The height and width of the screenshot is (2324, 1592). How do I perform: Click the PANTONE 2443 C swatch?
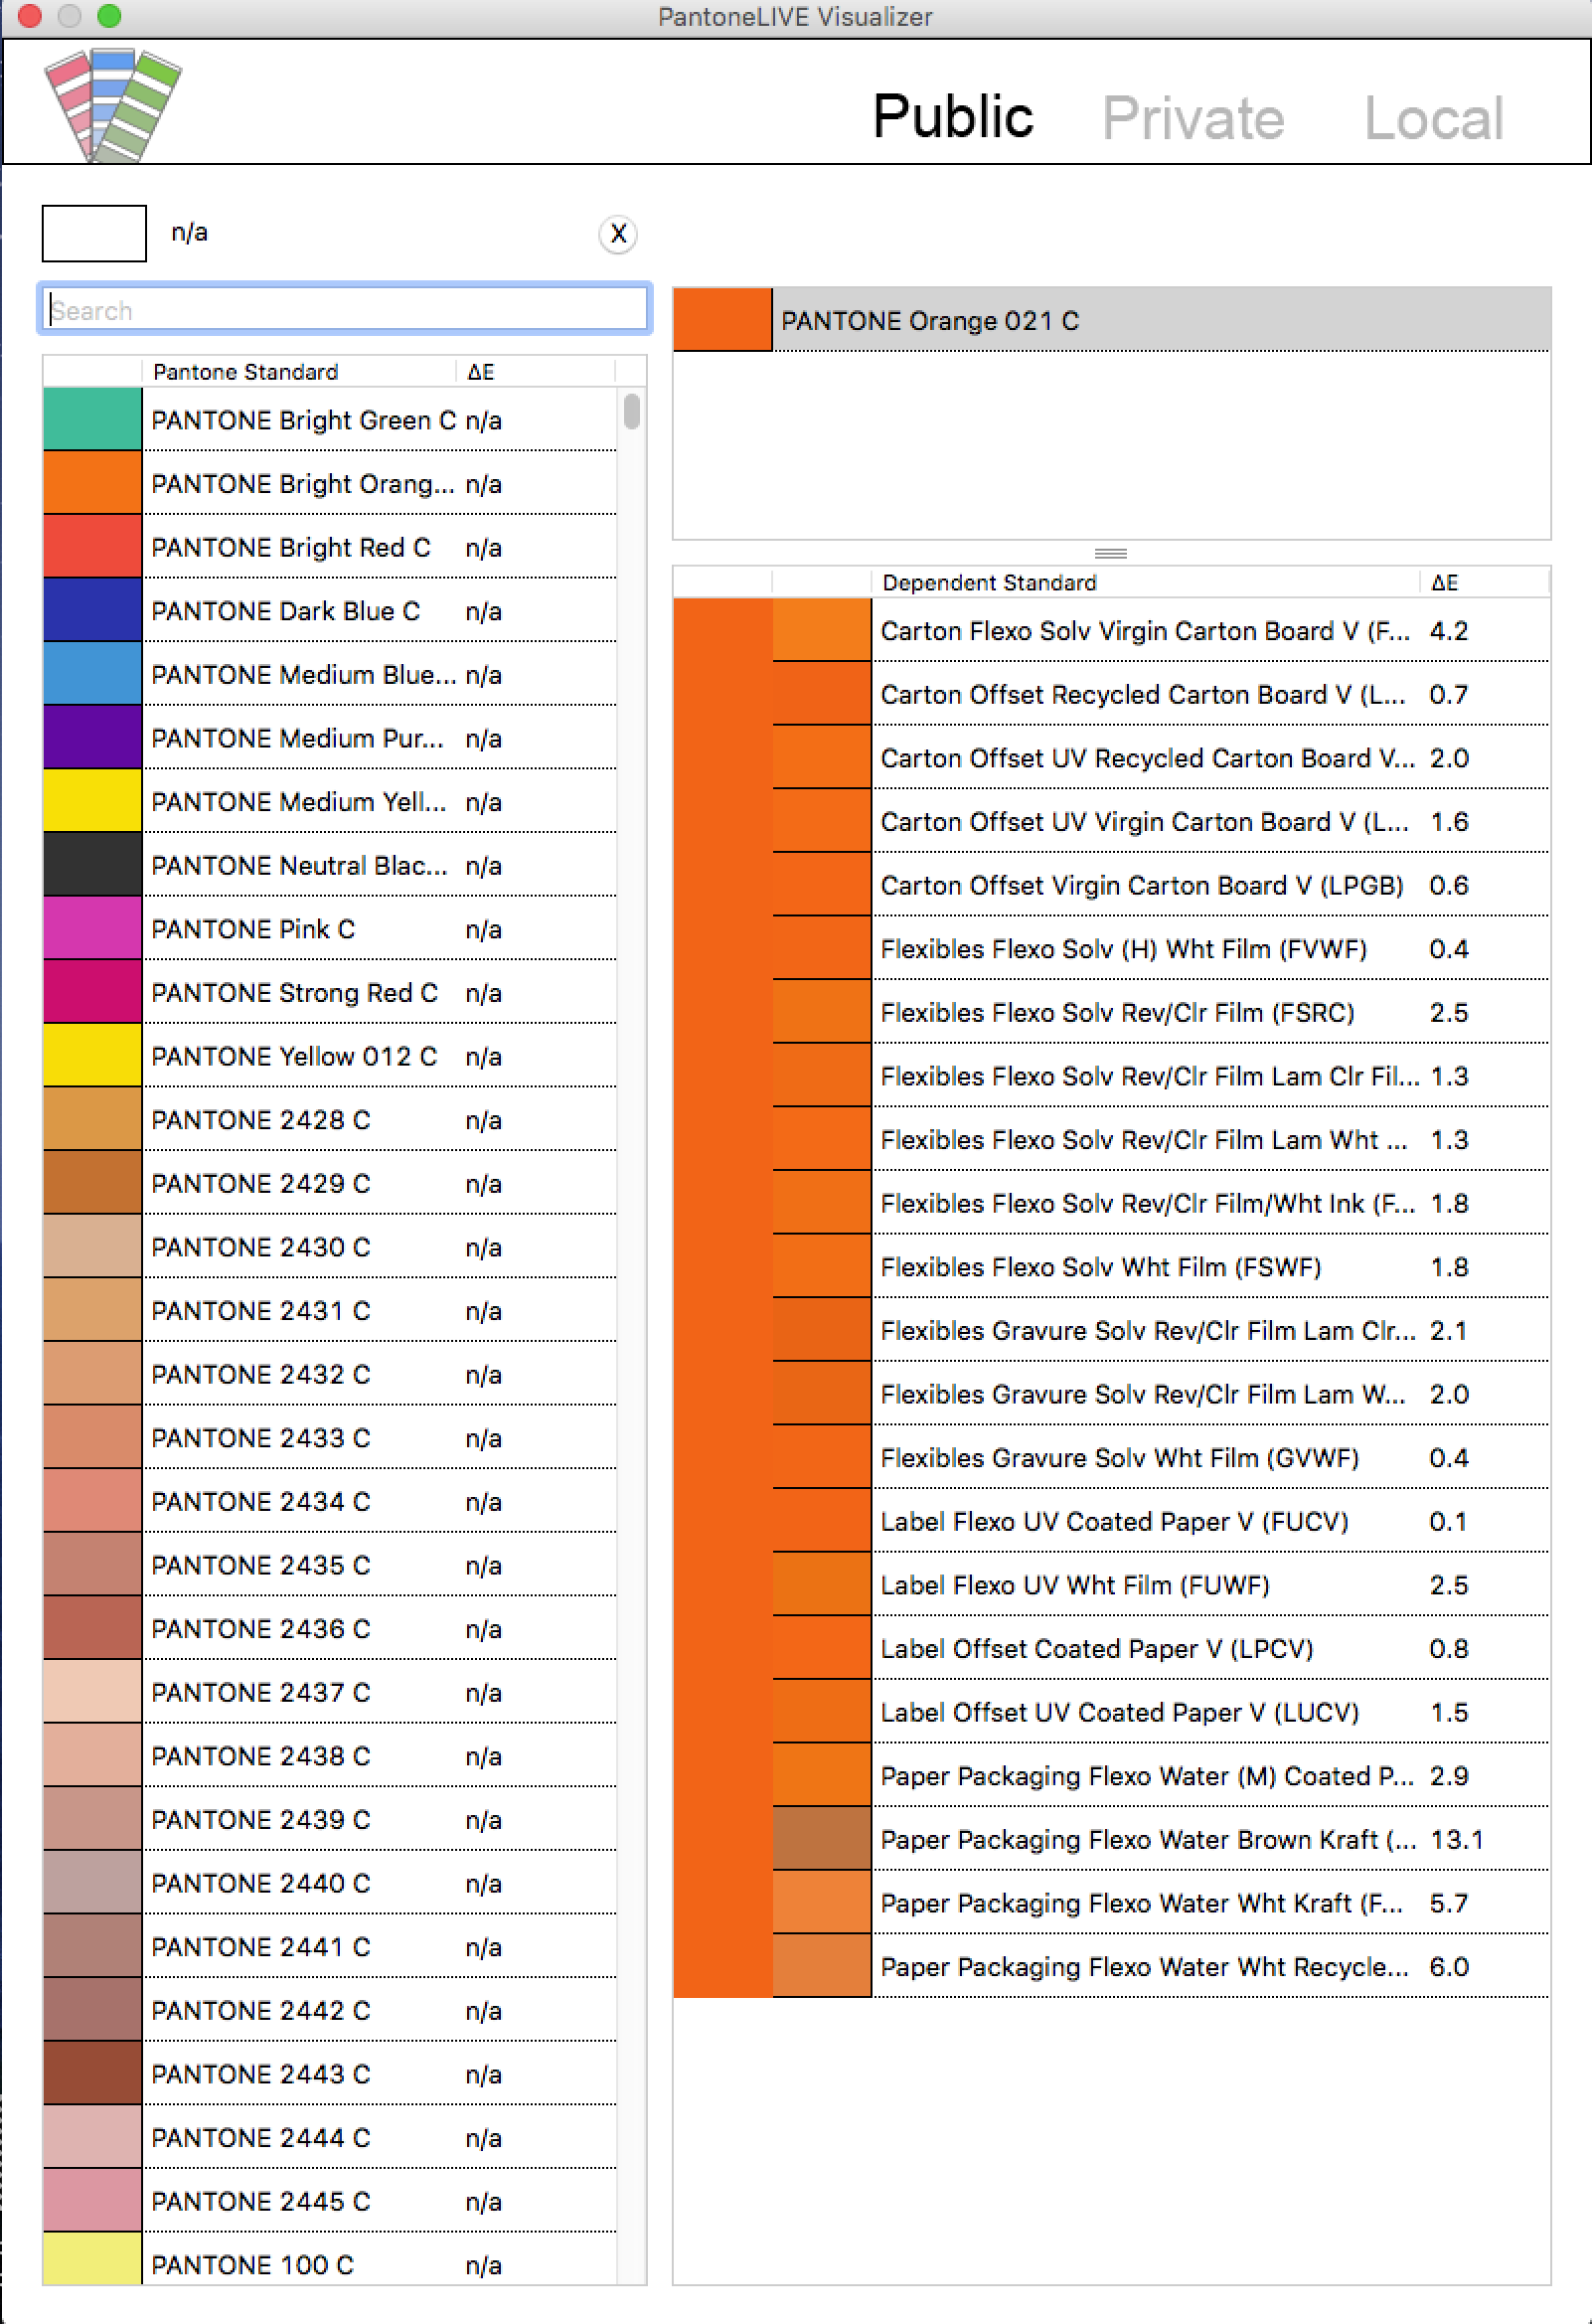point(92,2074)
